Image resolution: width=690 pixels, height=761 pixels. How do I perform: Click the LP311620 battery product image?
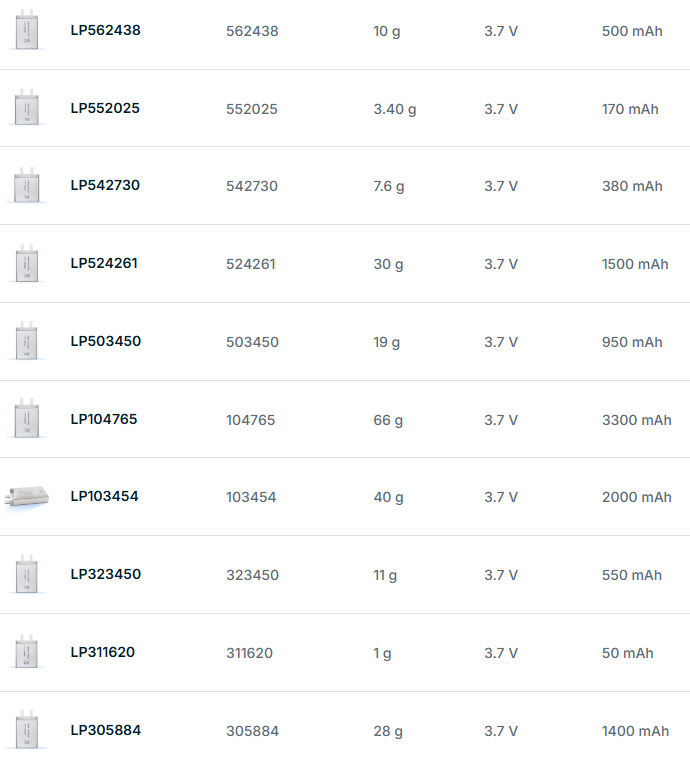click(26, 652)
